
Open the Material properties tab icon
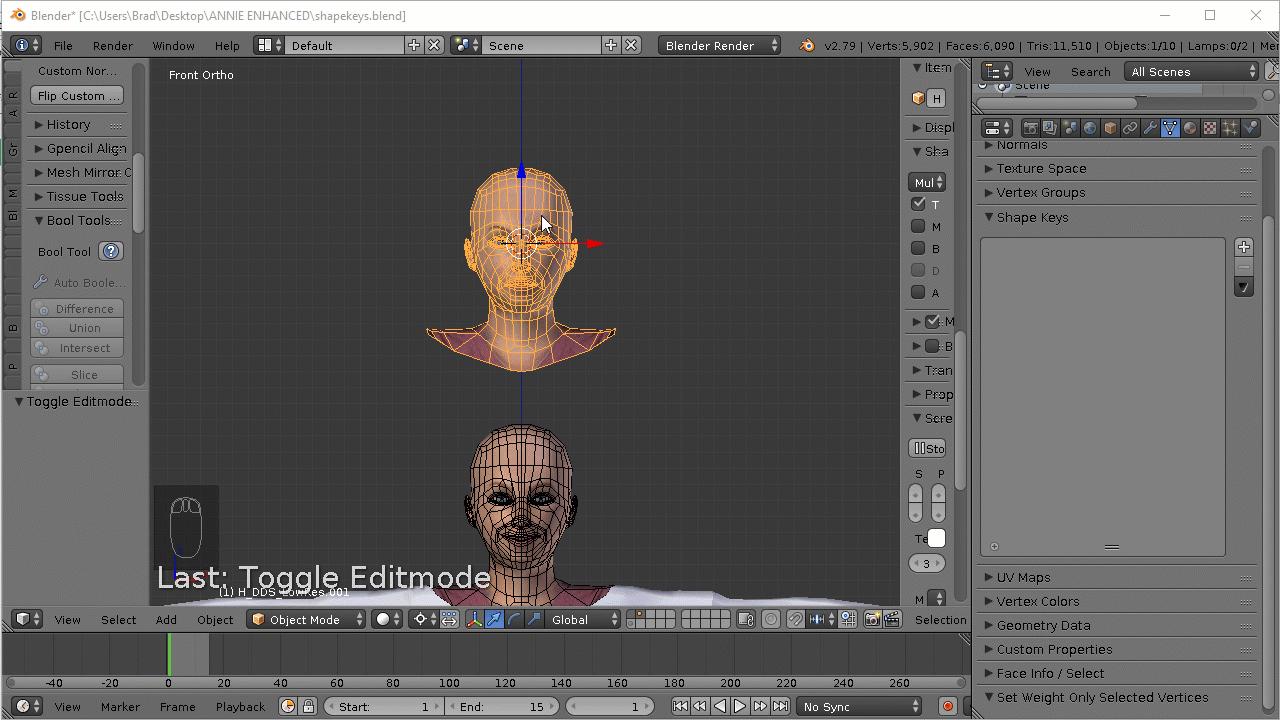click(x=1190, y=128)
